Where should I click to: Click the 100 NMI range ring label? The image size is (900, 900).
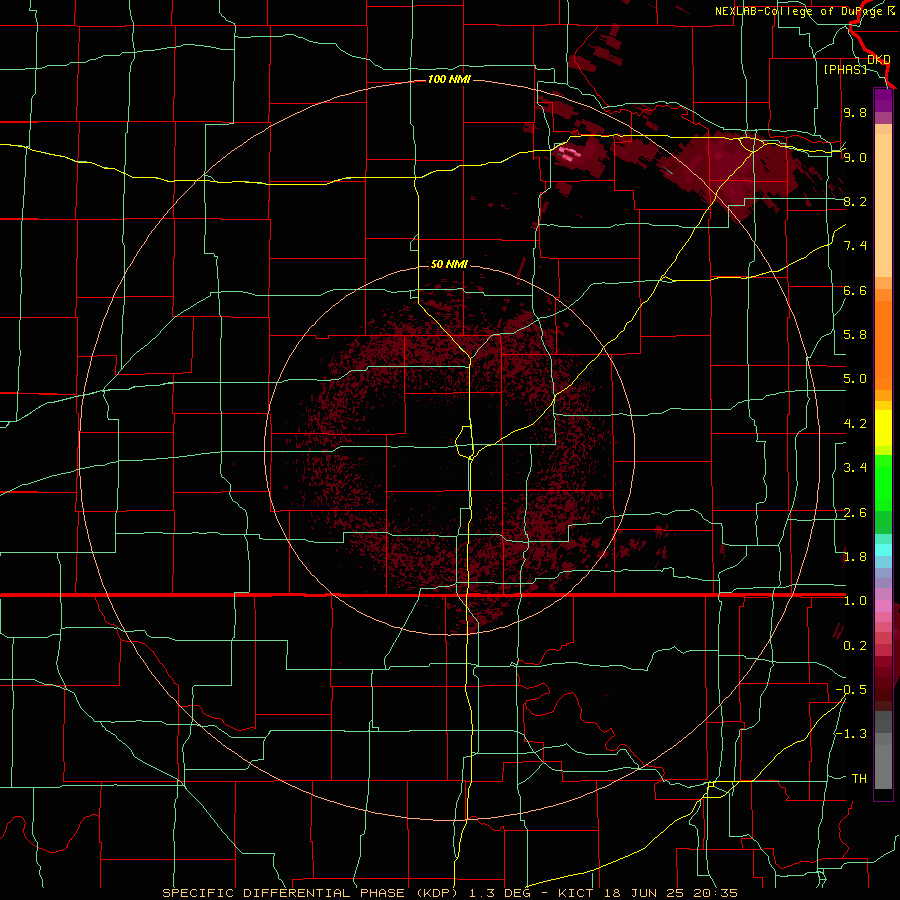coord(449,79)
